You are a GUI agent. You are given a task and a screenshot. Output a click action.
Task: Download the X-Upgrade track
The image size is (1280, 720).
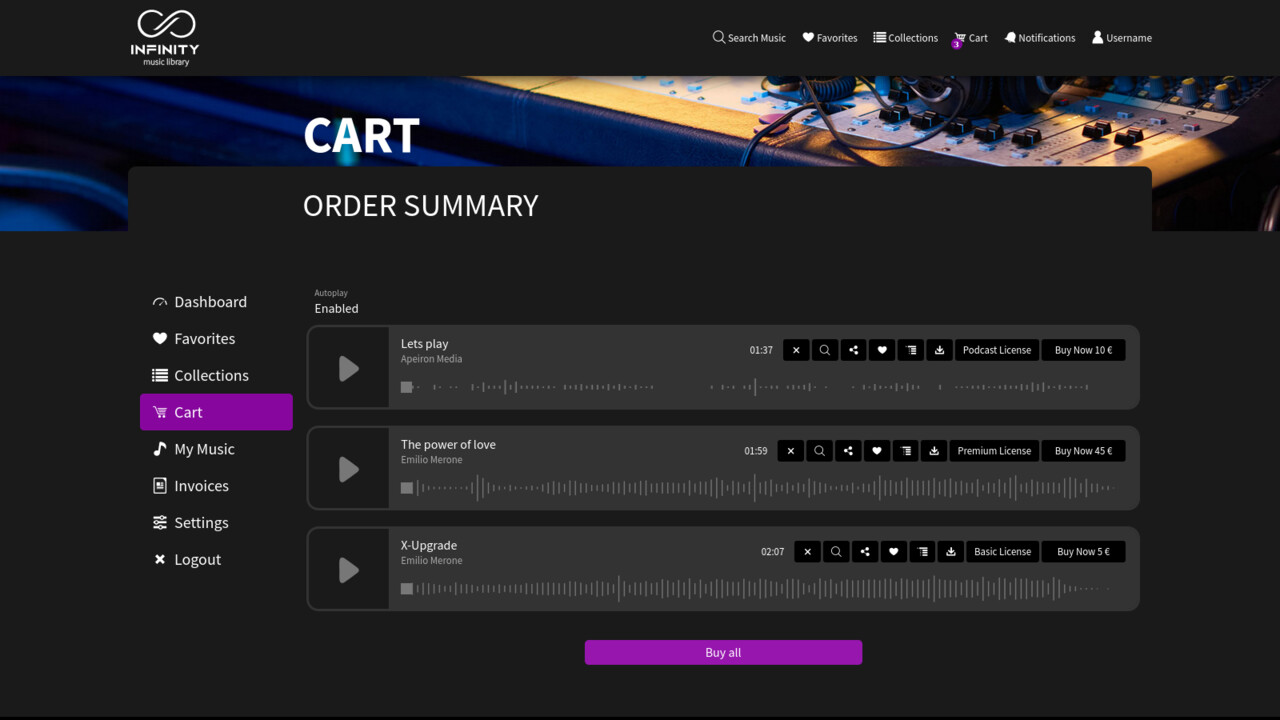point(951,552)
